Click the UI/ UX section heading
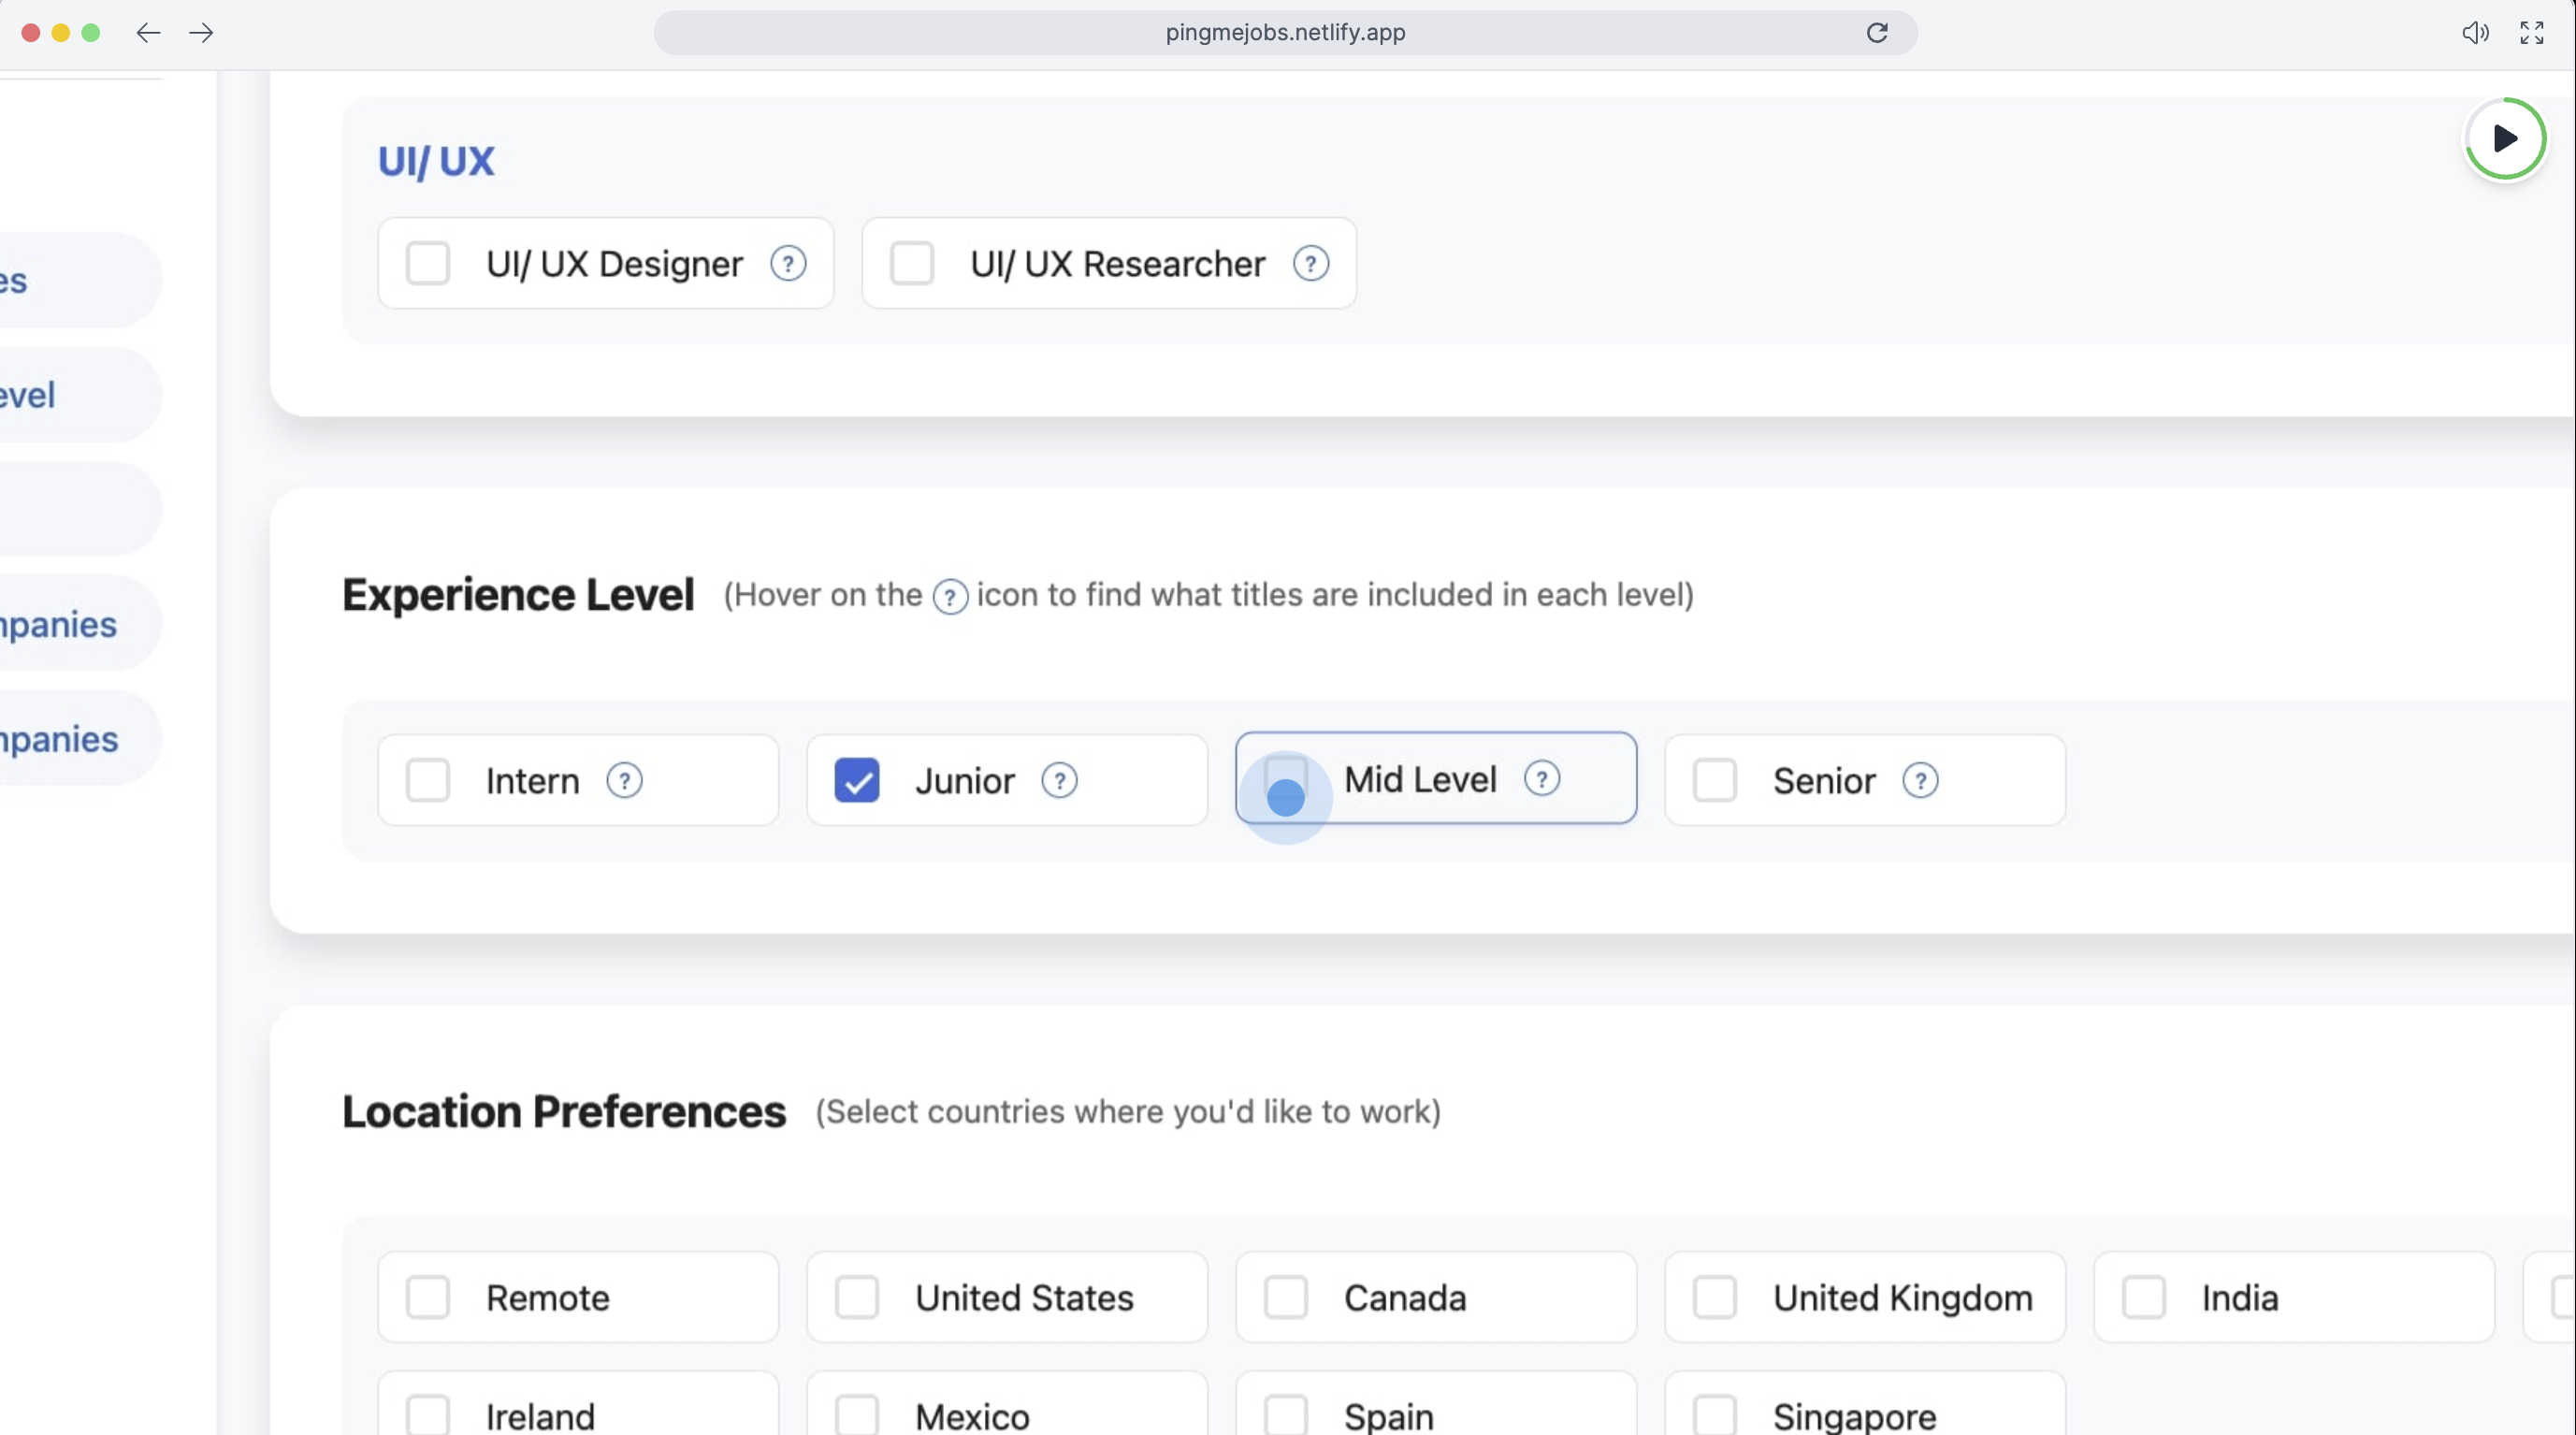 [436, 161]
